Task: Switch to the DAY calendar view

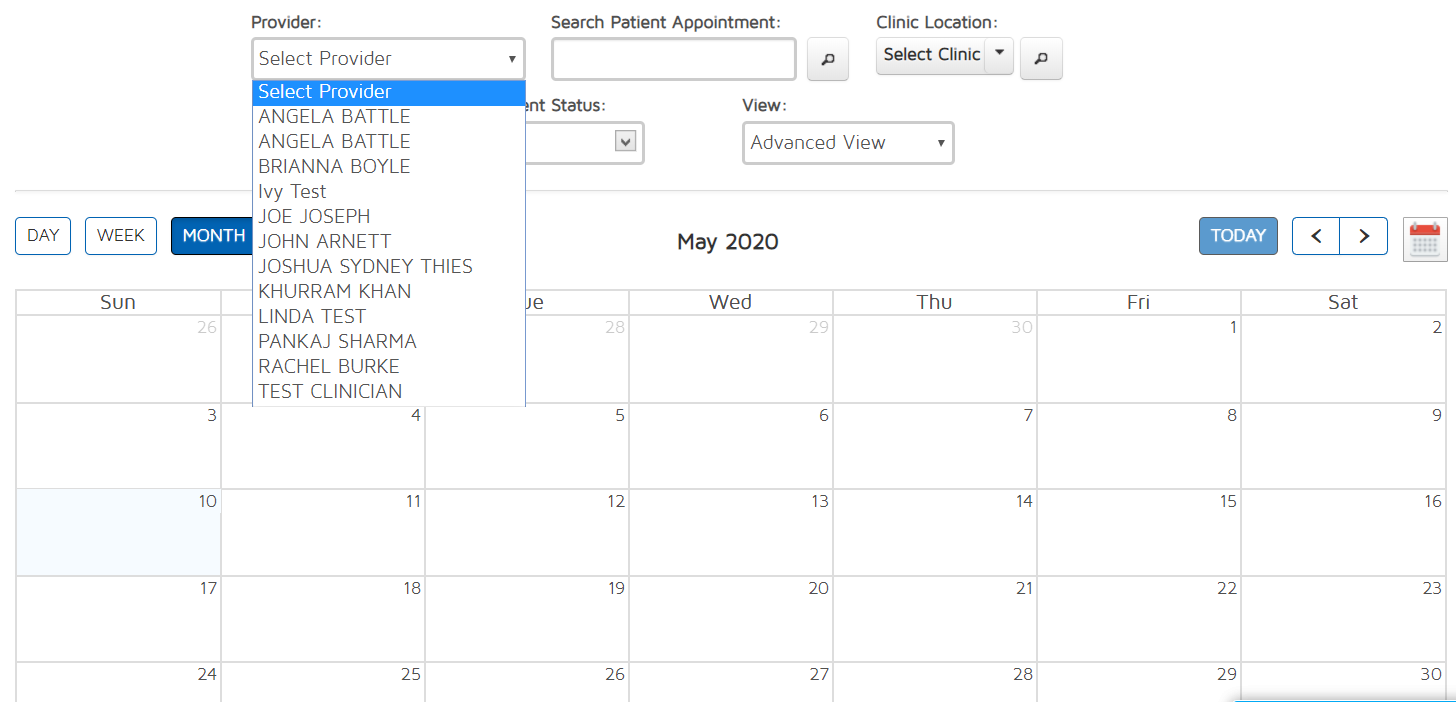Action: click(x=43, y=236)
